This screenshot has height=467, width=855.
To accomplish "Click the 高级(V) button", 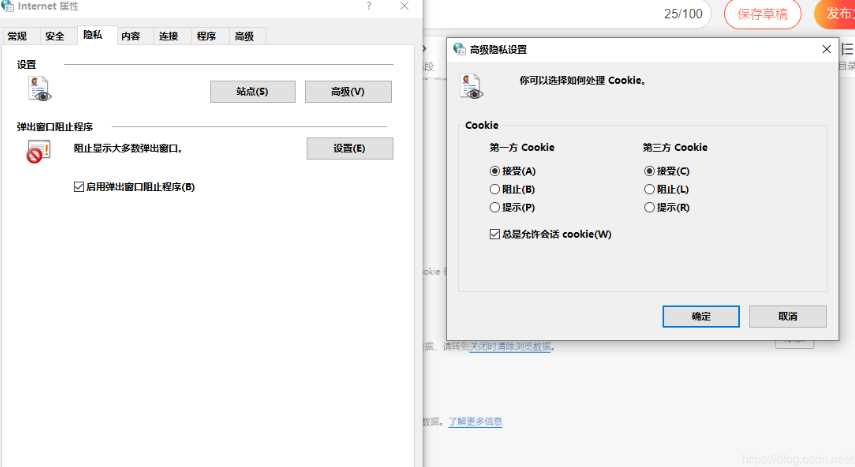I will click(x=348, y=92).
